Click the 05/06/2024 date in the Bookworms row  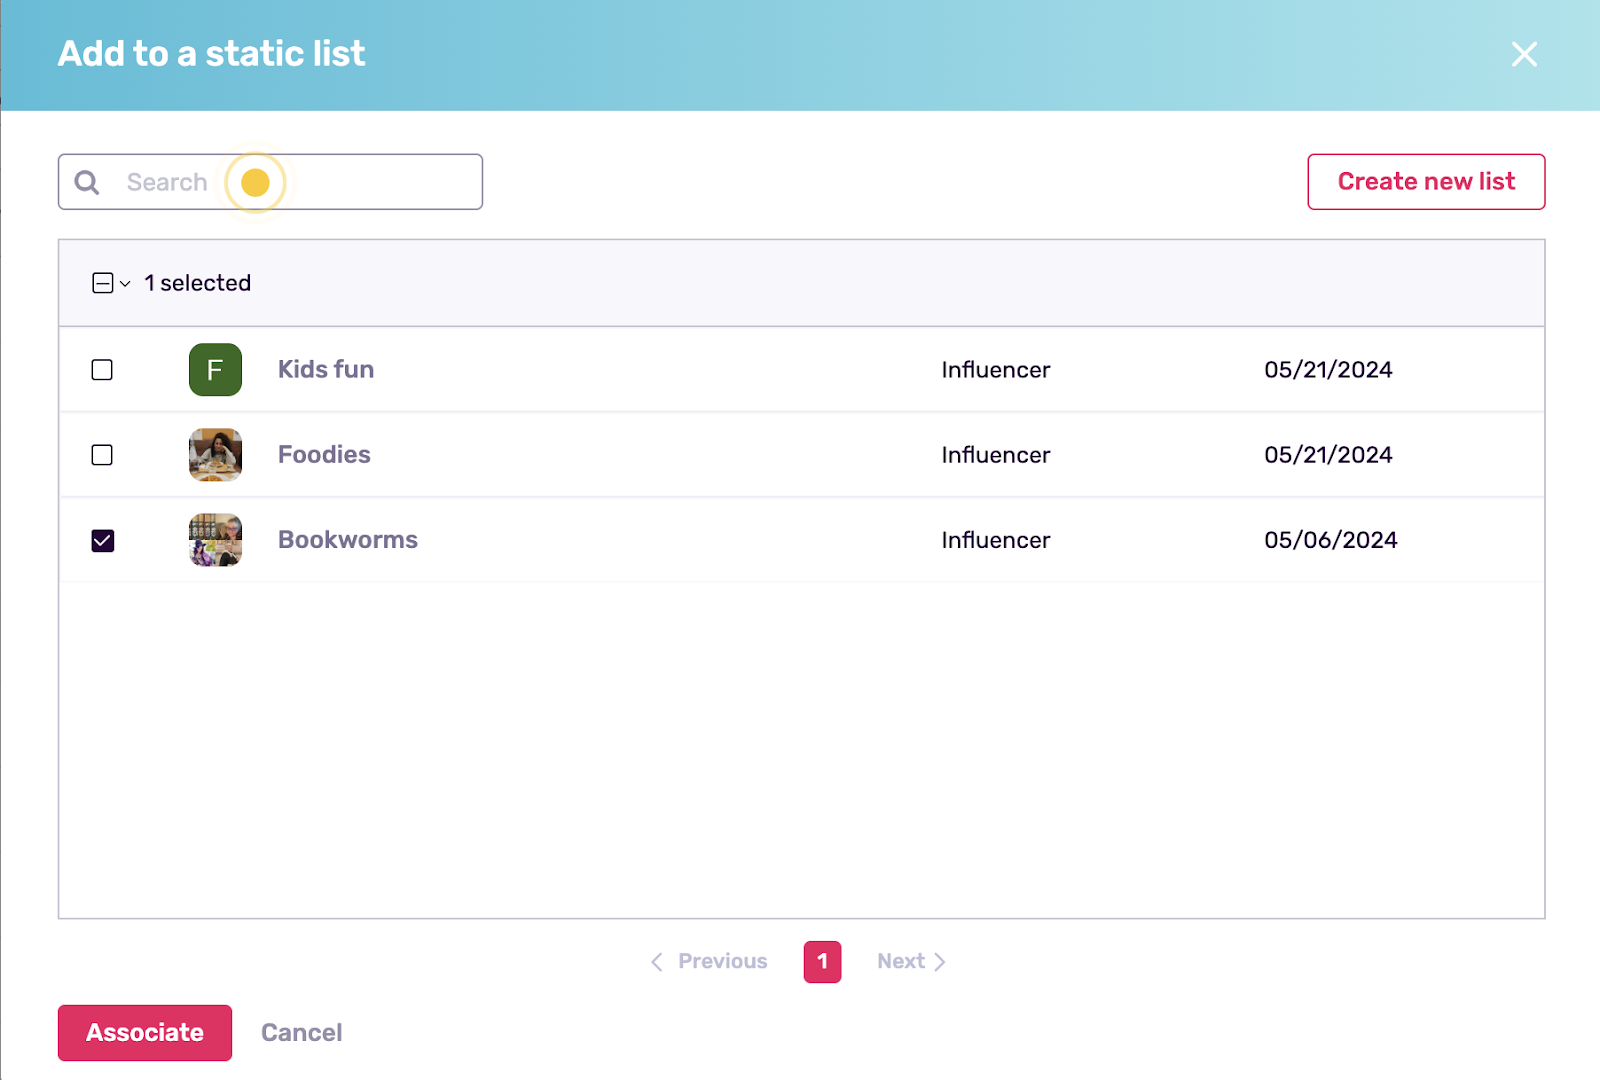pyautogui.click(x=1331, y=540)
